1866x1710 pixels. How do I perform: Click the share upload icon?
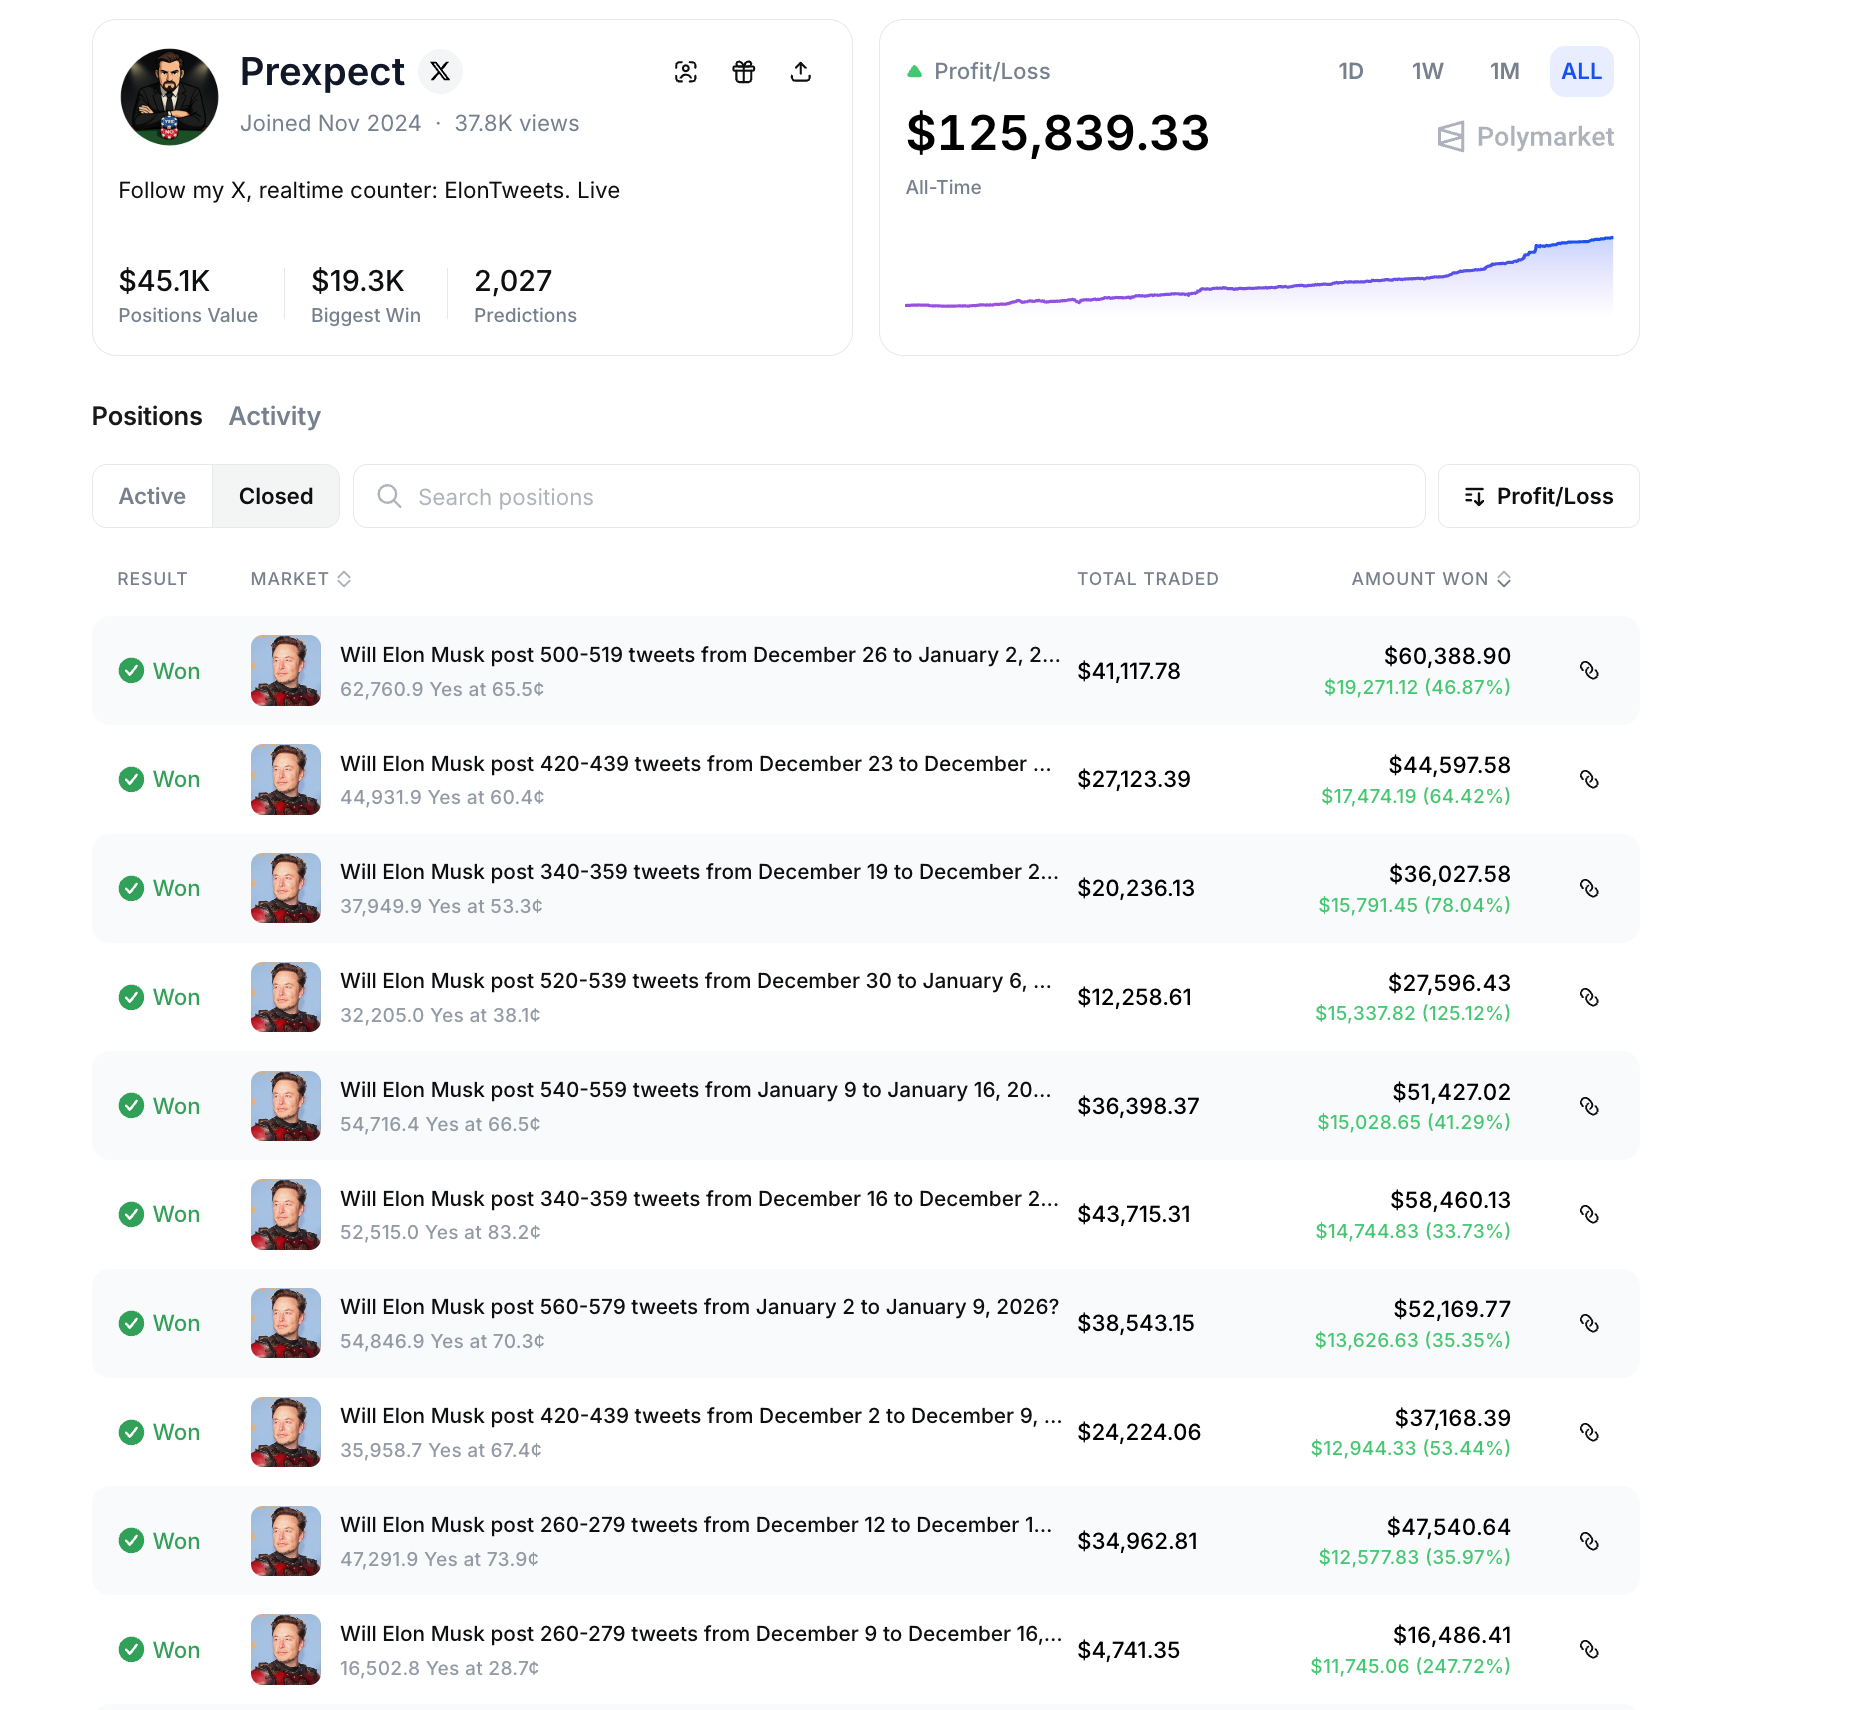(x=801, y=72)
